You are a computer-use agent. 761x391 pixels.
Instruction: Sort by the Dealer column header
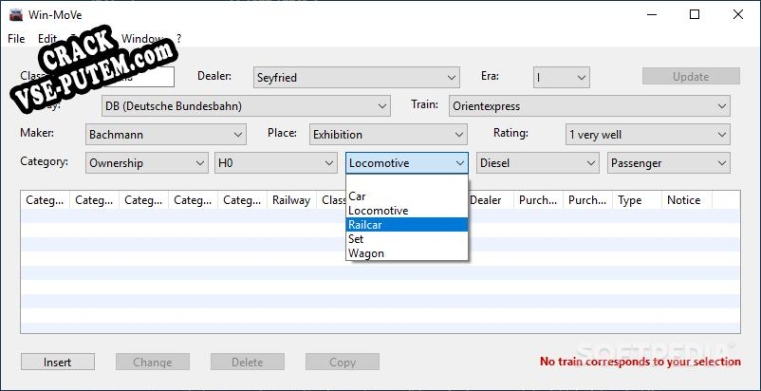(489, 200)
